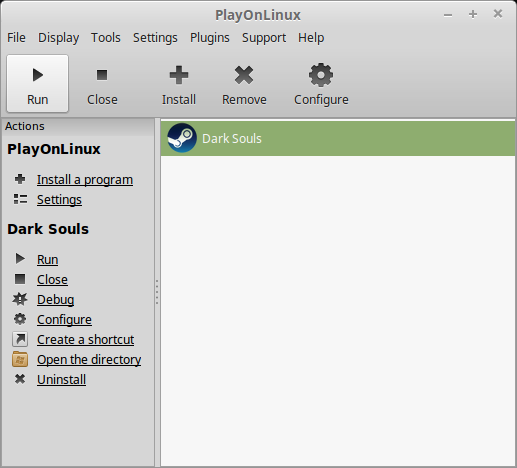The height and width of the screenshot is (468, 517).
Task: Close the PlayOnLinux window
Action: point(498,14)
